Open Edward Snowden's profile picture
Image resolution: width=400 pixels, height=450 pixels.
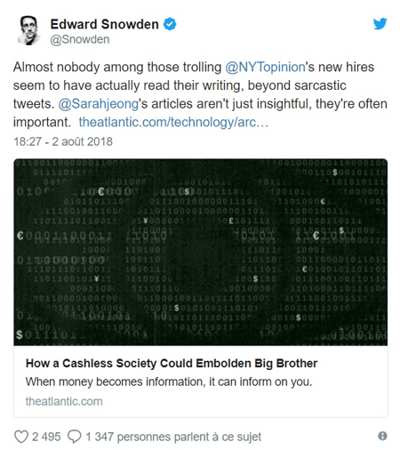coord(28,31)
